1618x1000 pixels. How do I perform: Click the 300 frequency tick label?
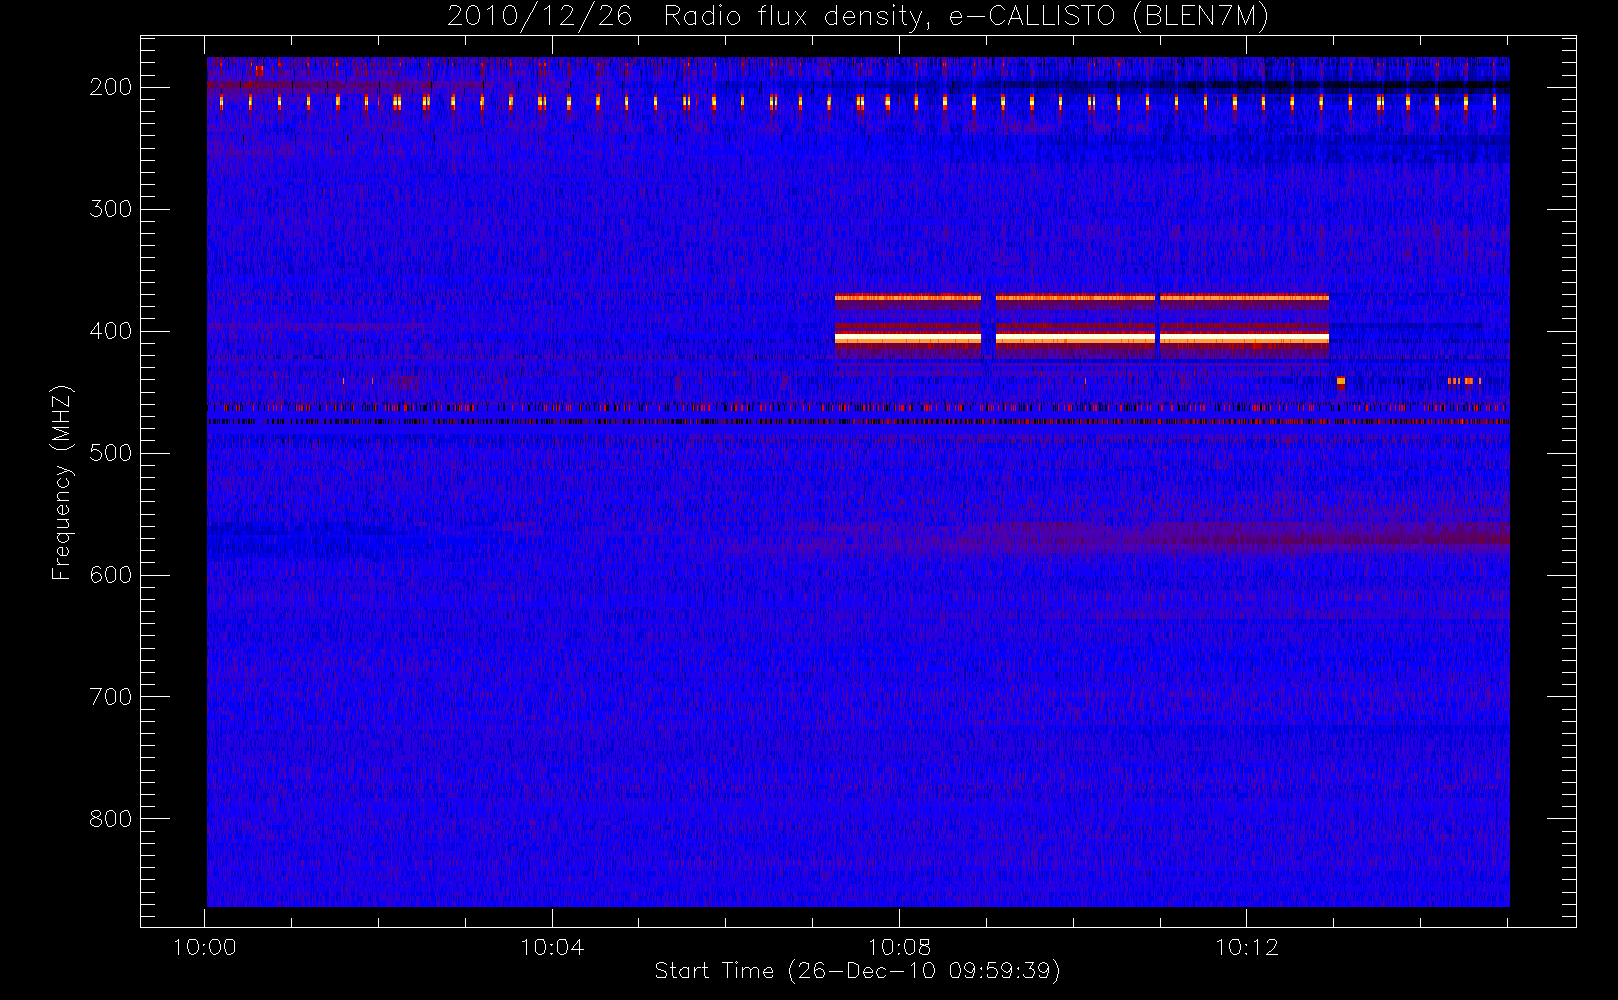point(110,209)
